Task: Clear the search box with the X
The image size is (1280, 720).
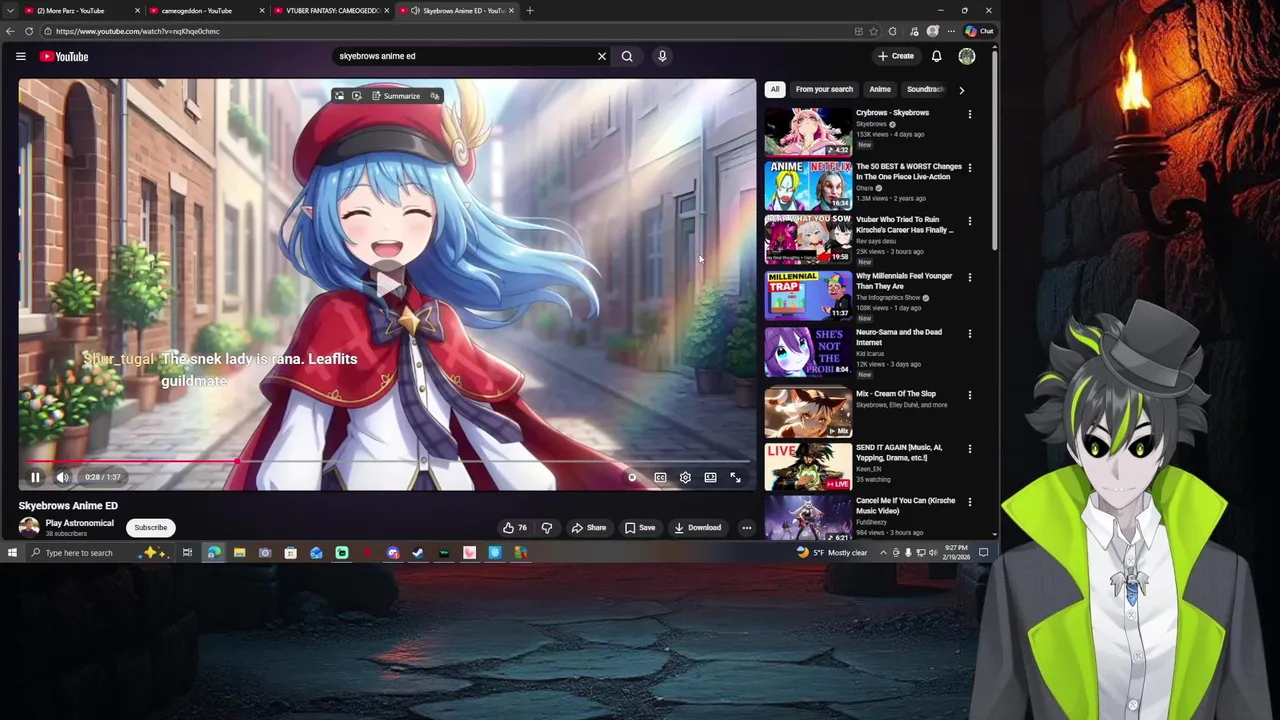Action: tap(602, 56)
